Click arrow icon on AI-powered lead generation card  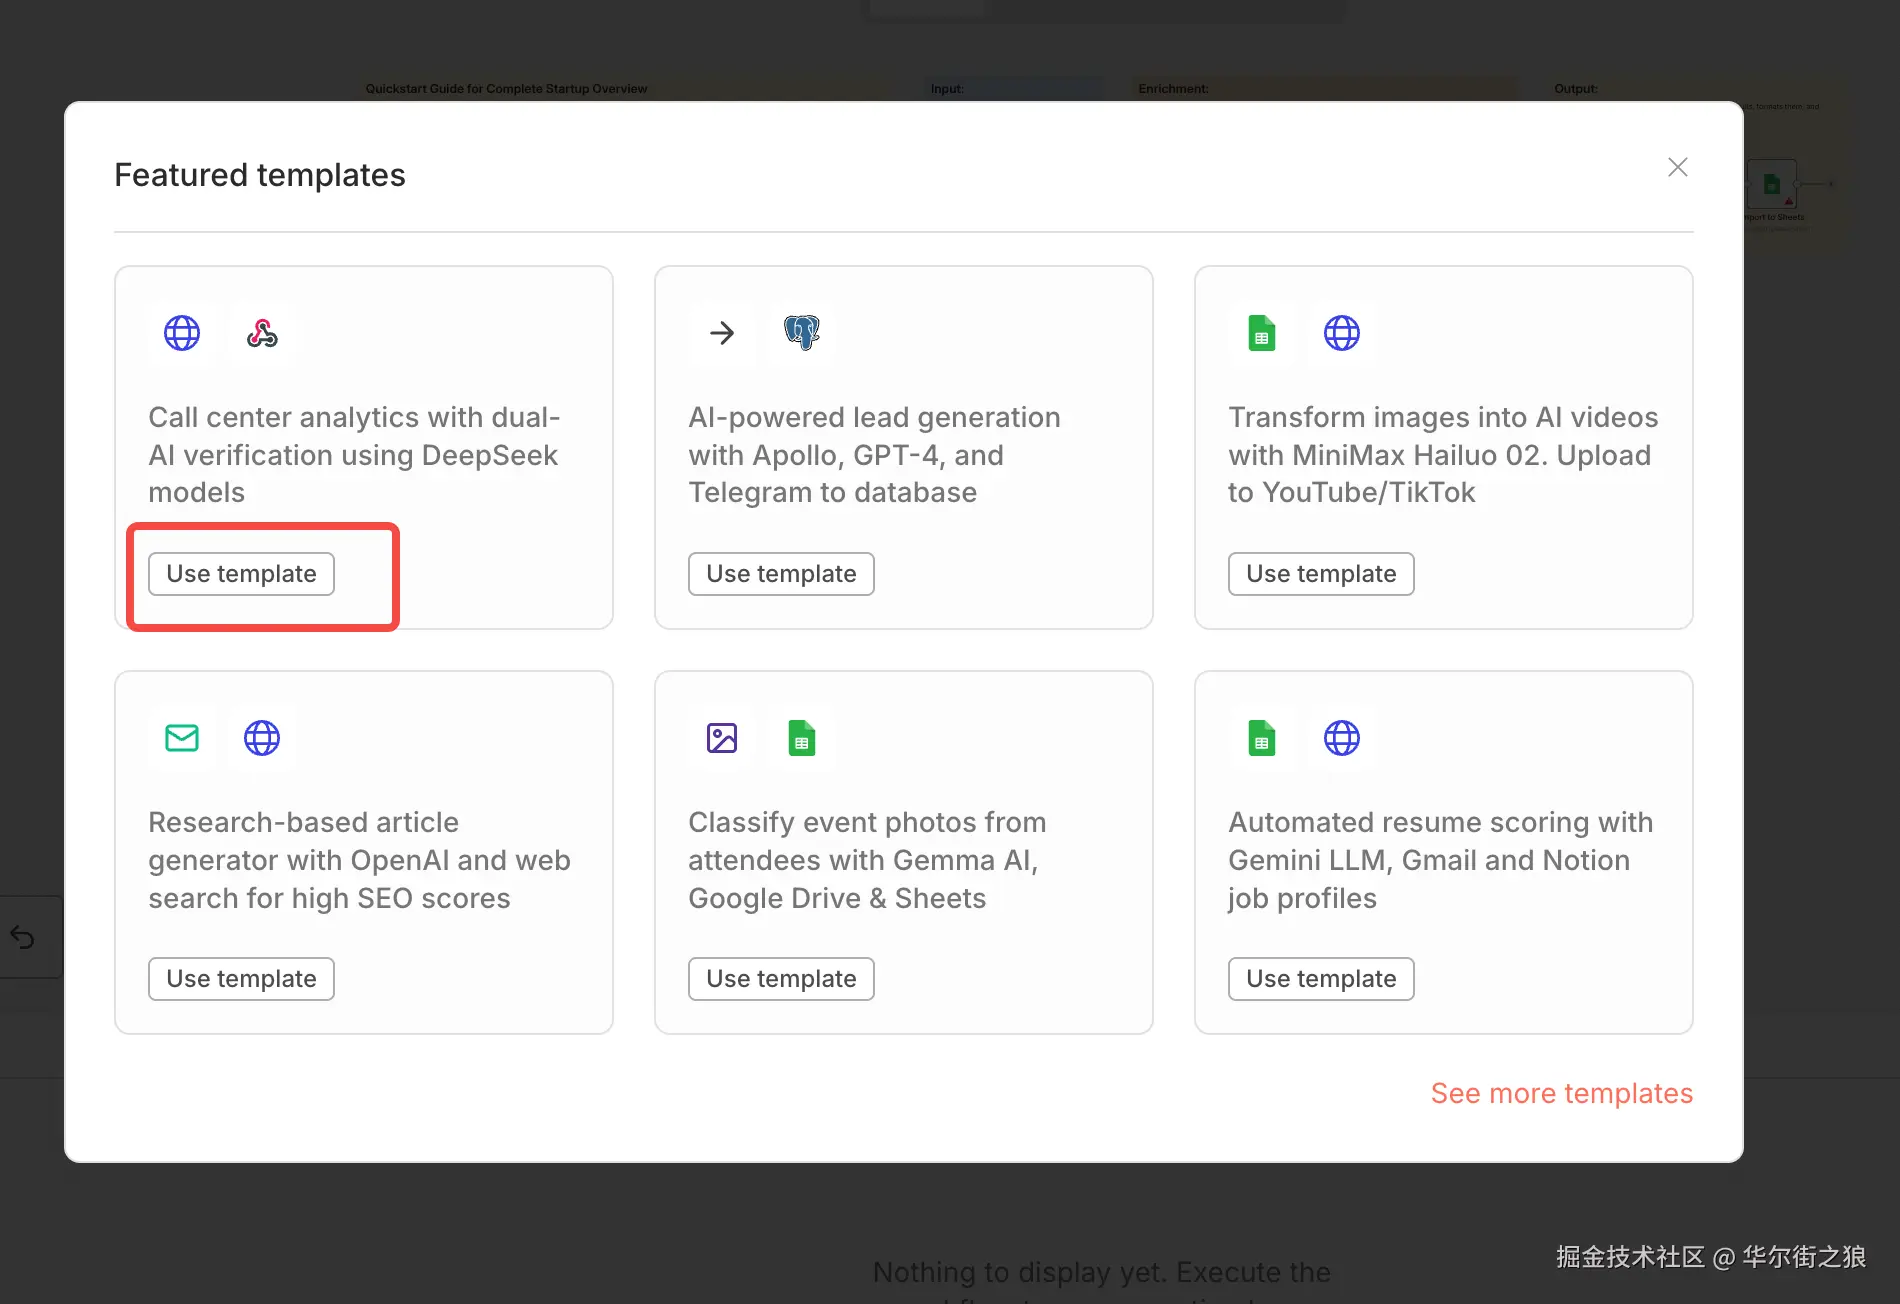pos(722,333)
